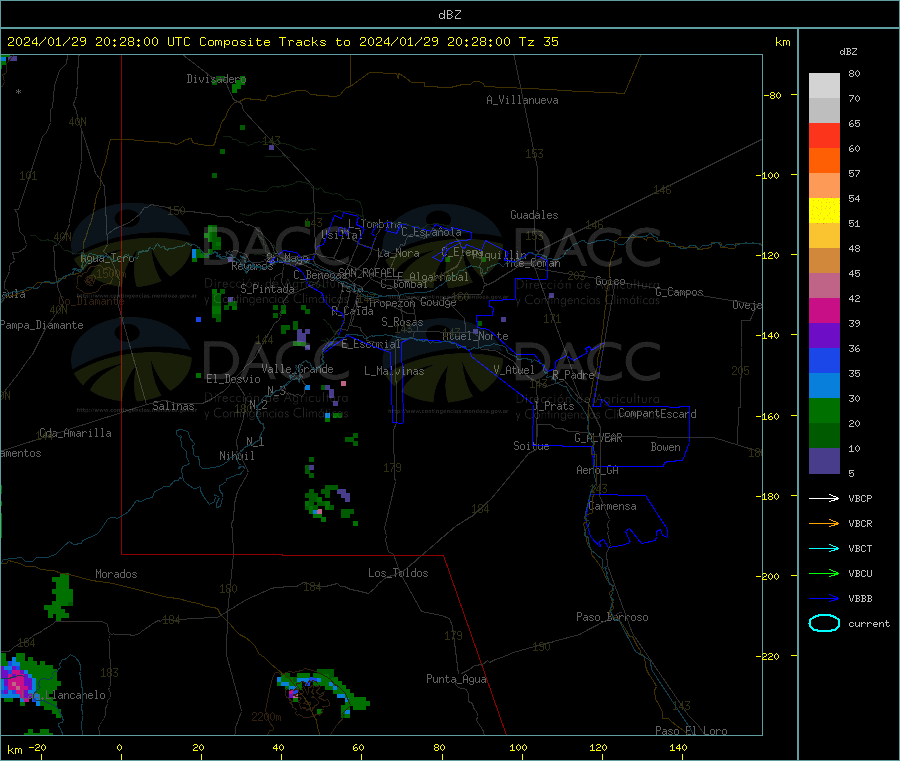Click the 'Divisadero' map label
This screenshot has height=761, width=900.
[x=216, y=79]
